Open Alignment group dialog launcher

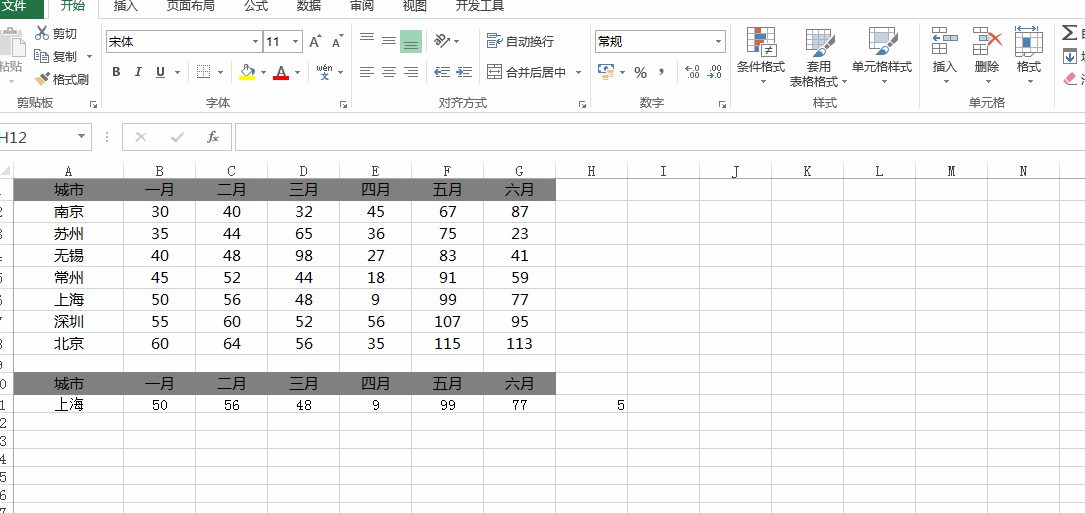582,105
